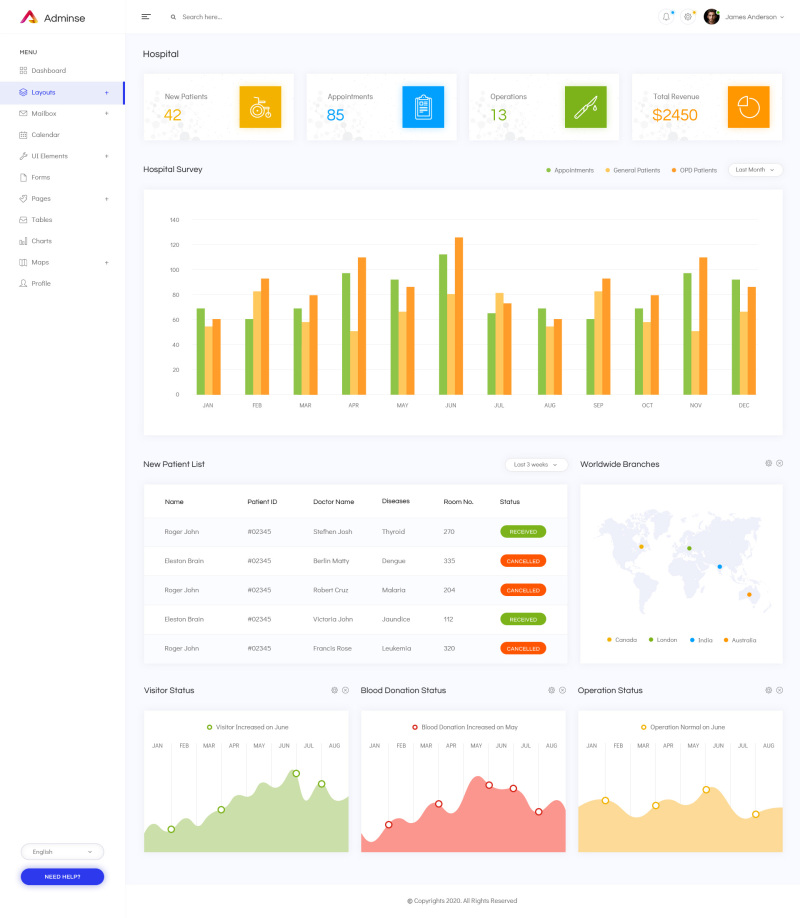
Task: Click the settings gear in the top bar
Action: tap(687, 16)
